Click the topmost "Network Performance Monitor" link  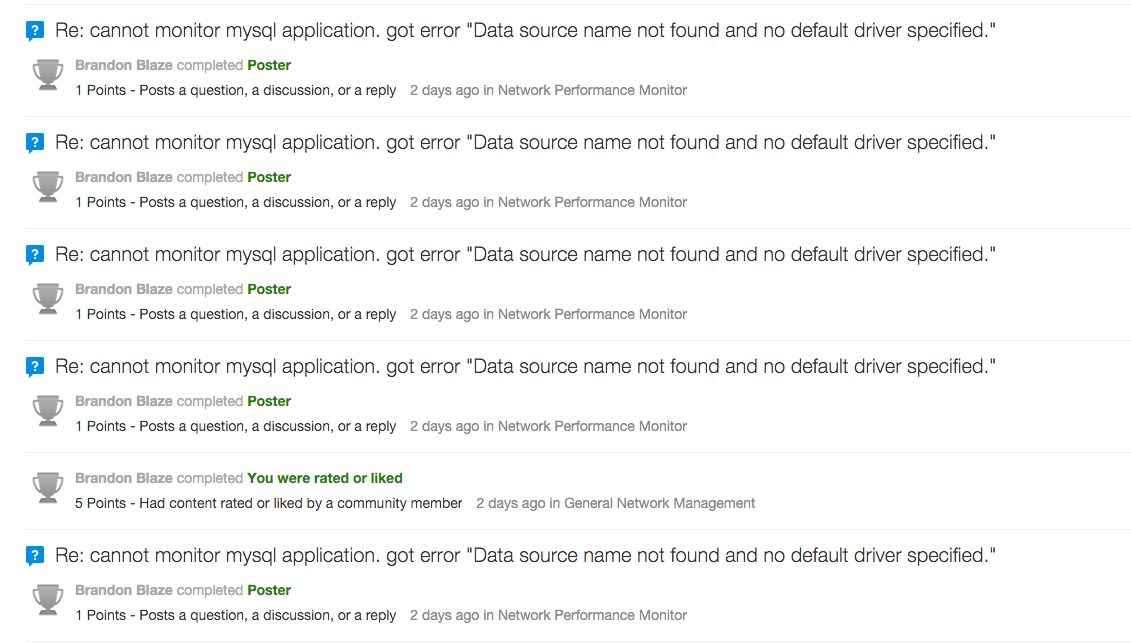tap(592, 90)
